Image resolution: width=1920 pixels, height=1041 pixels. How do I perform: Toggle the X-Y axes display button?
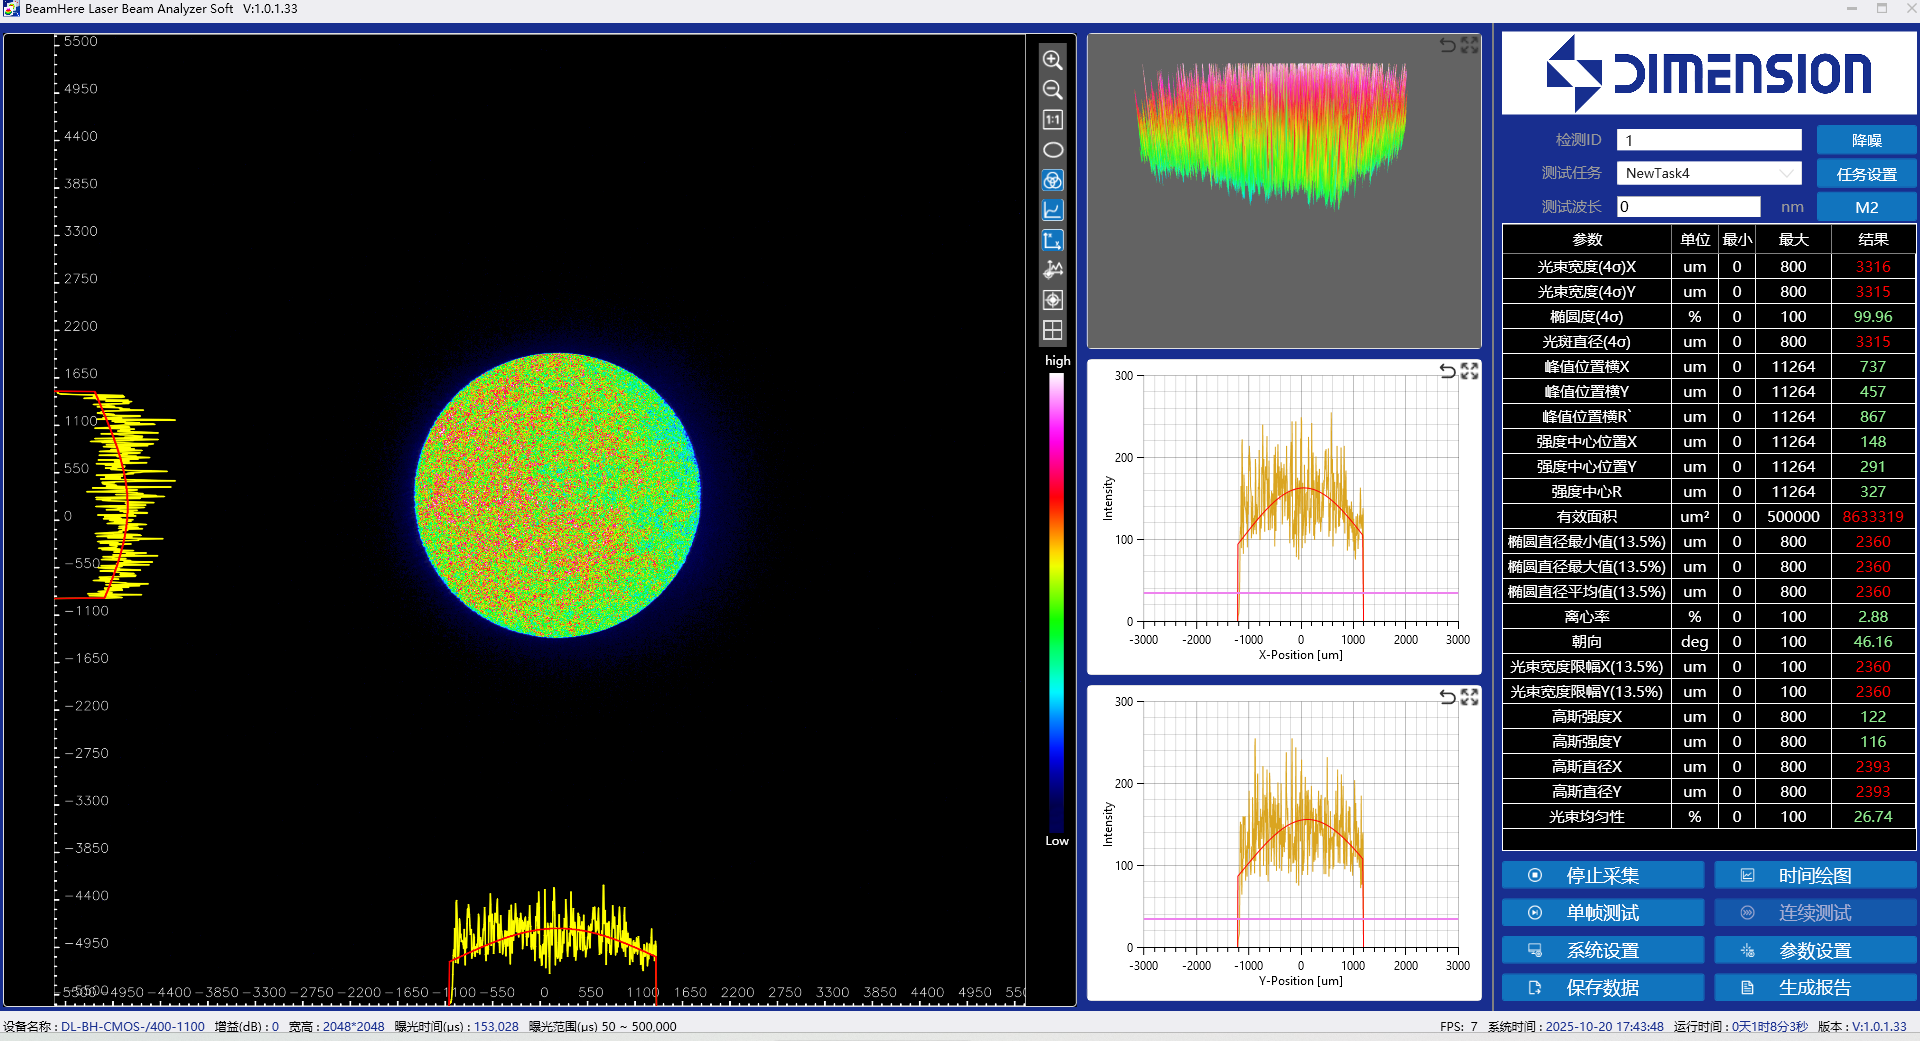(x=1052, y=240)
